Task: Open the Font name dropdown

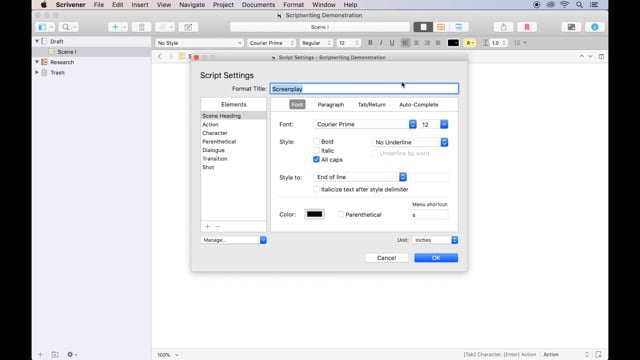Action: coord(365,124)
